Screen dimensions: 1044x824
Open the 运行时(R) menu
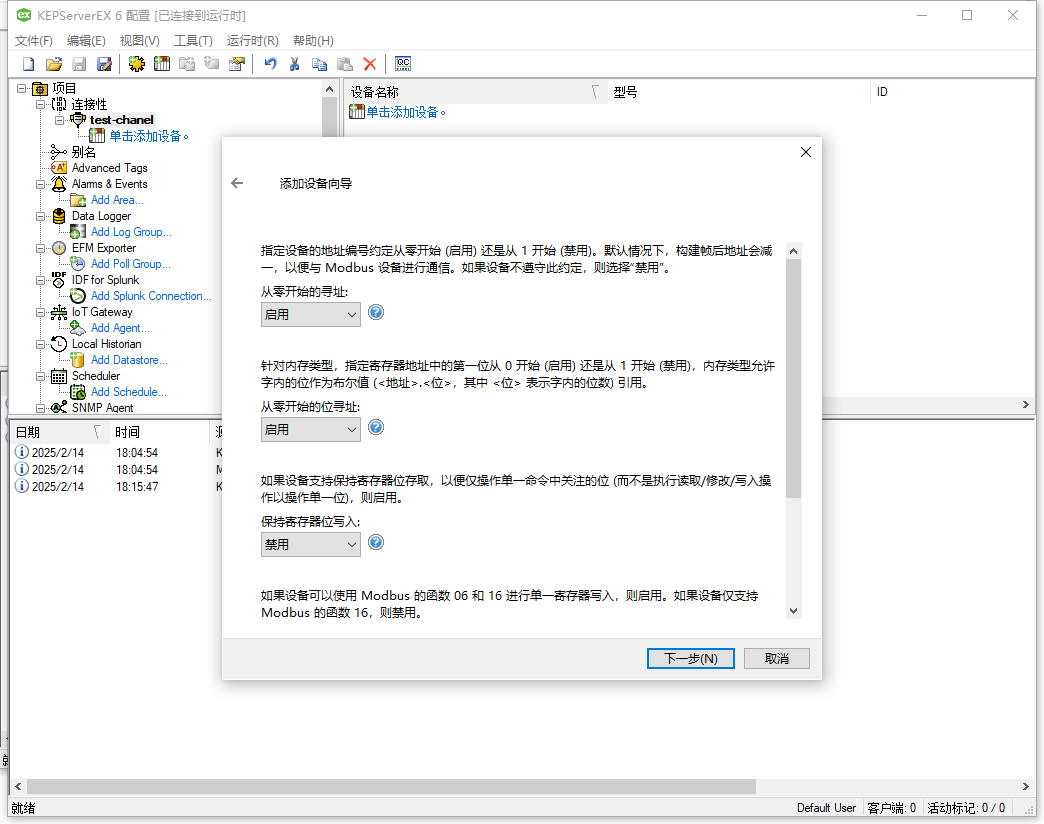(252, 41)
